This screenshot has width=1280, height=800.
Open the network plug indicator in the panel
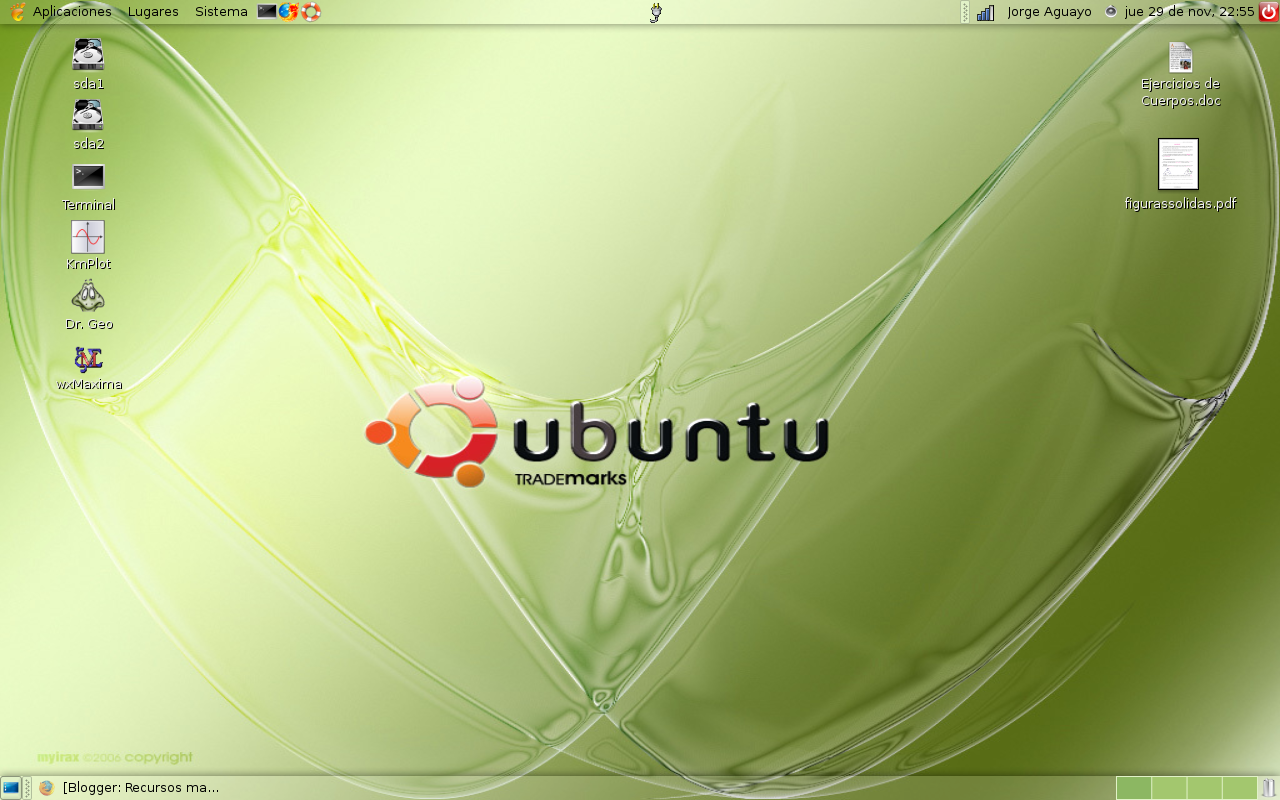coord(655,12)
